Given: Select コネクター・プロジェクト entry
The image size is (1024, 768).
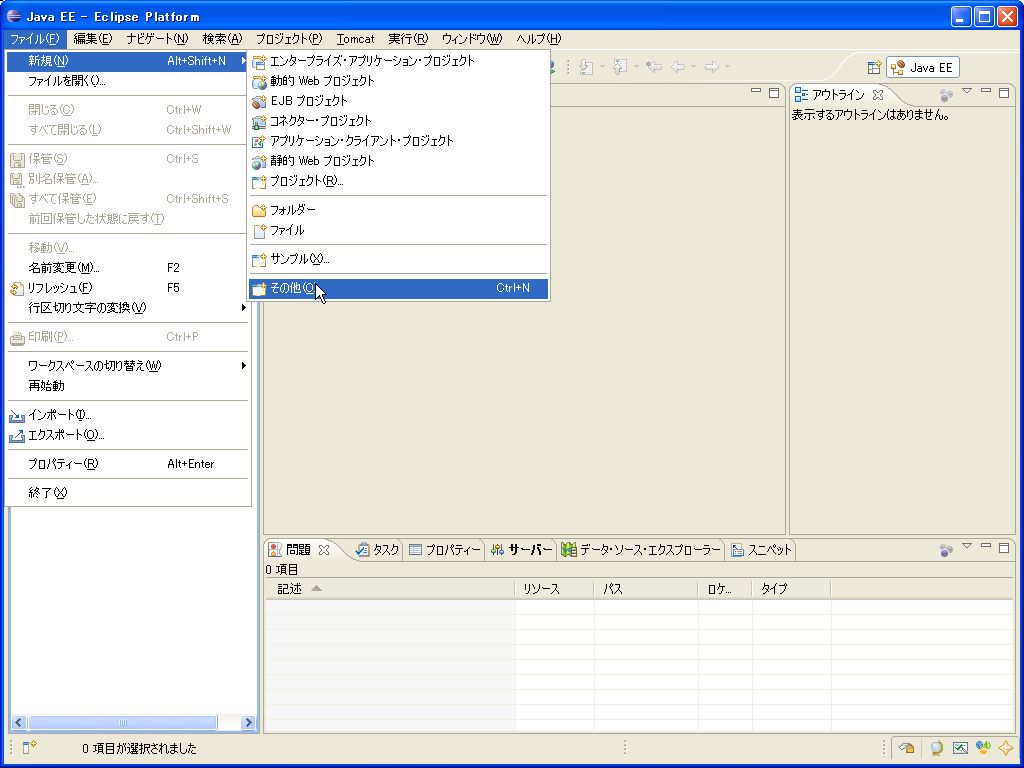Looking at the screenshot, I should point(398,121).
